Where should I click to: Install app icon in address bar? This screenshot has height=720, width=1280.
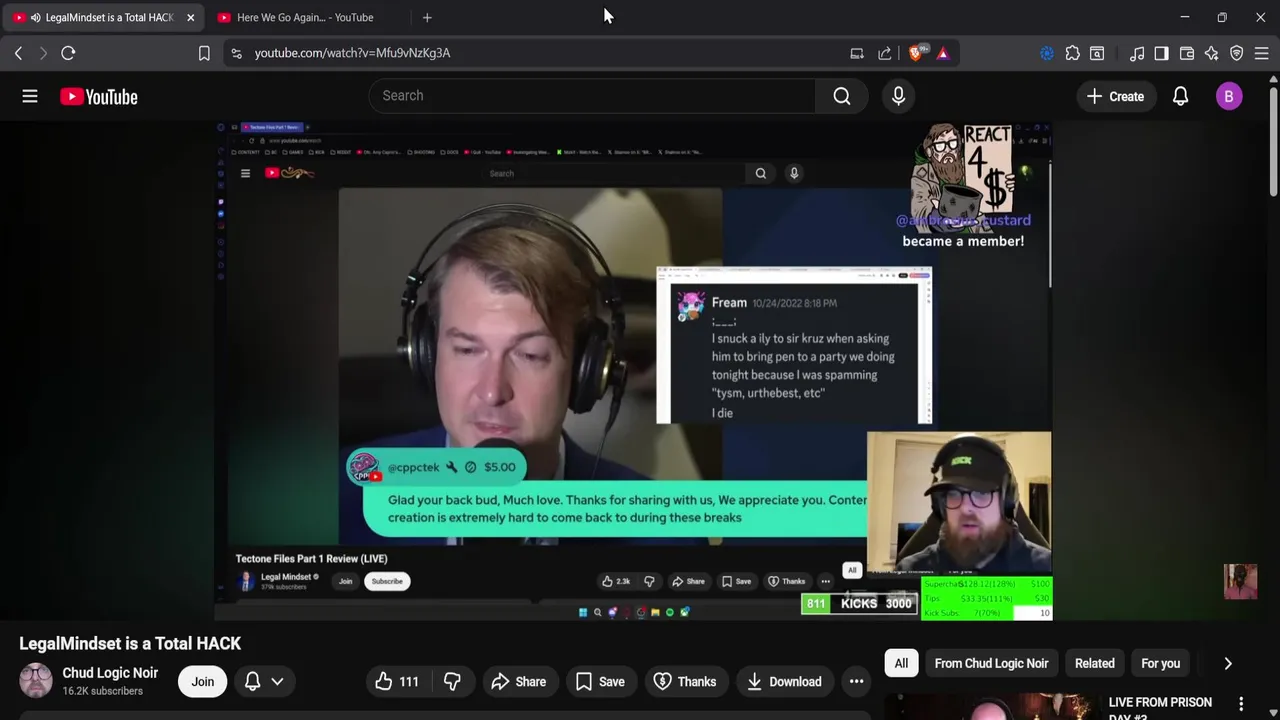(857, 53)
